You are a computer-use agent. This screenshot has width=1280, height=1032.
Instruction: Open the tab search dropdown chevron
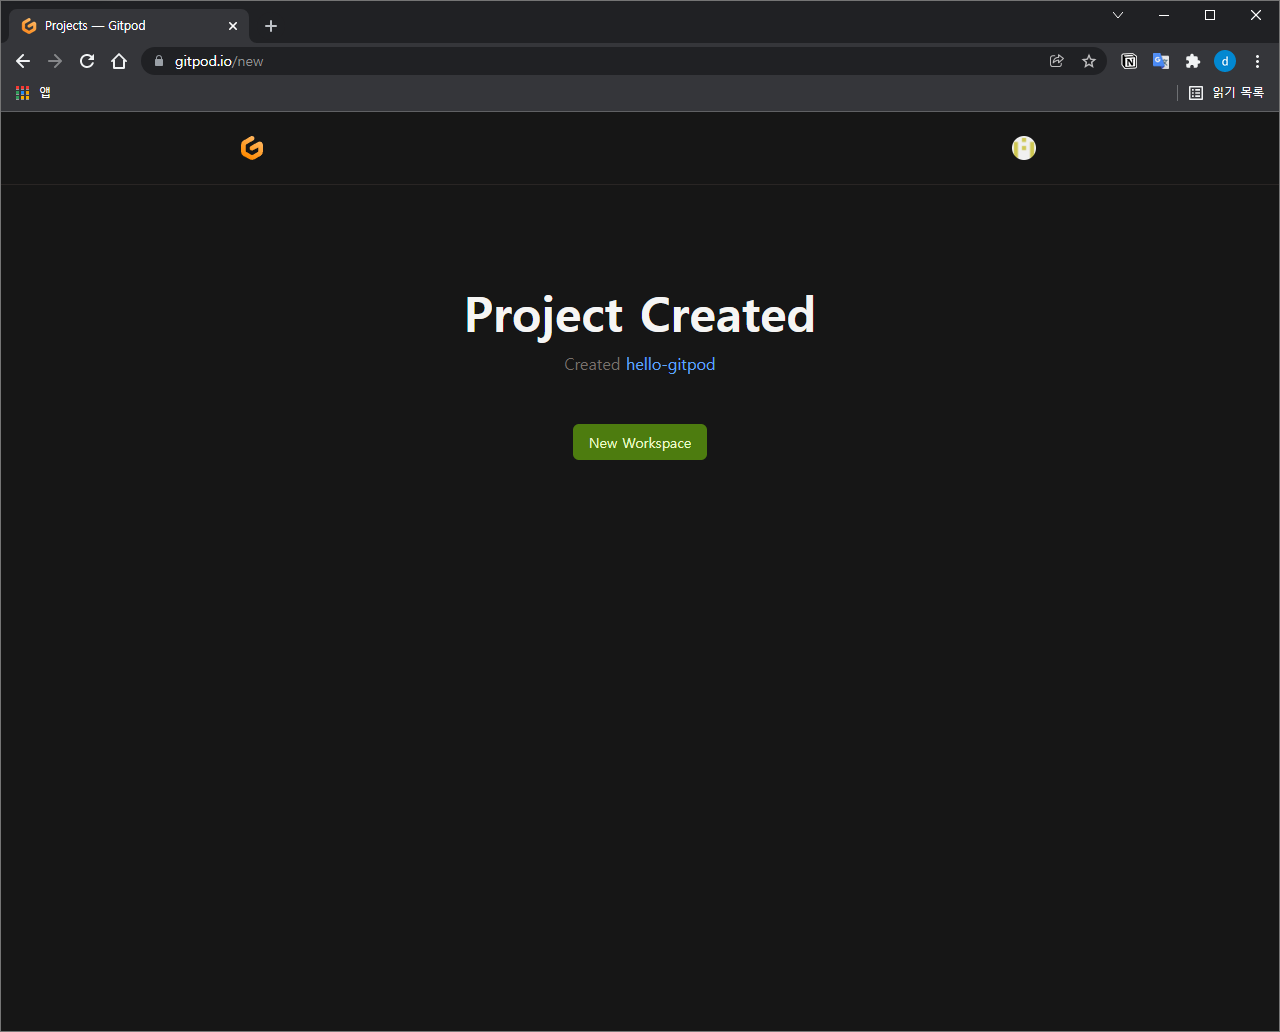click(x=1118, y=15)
